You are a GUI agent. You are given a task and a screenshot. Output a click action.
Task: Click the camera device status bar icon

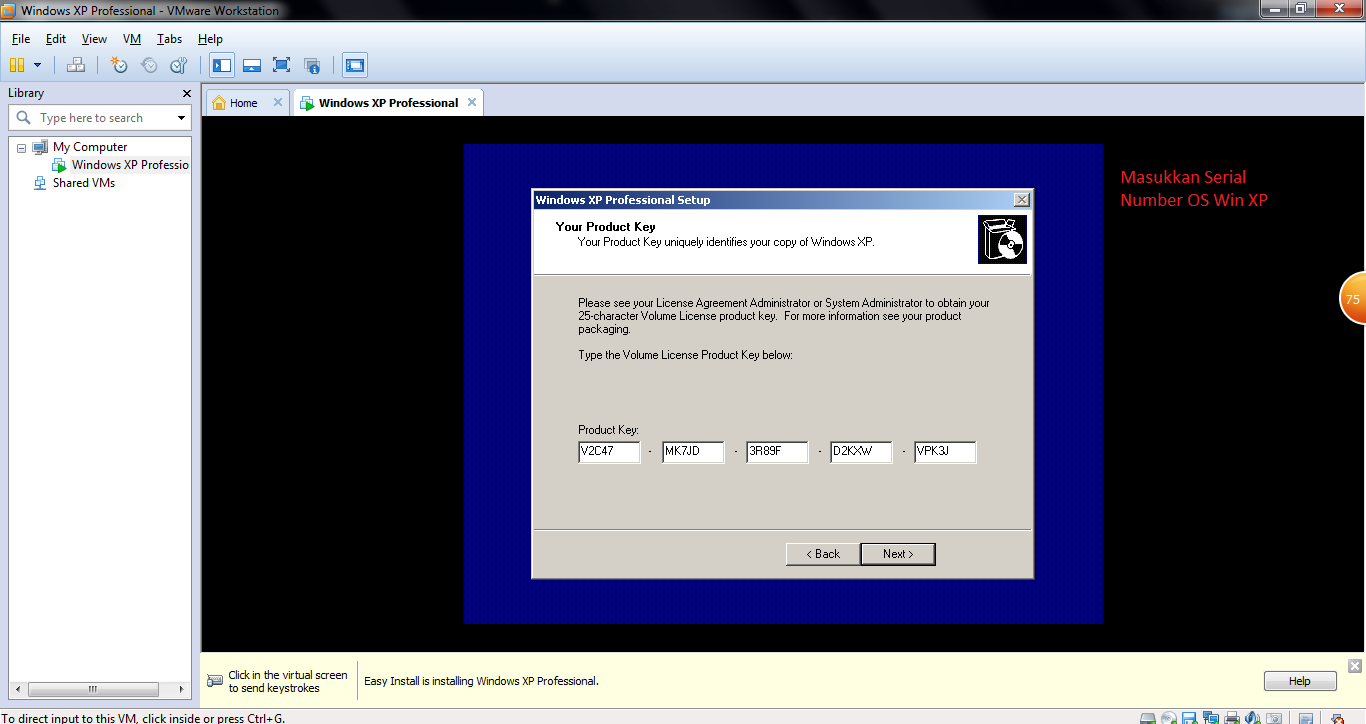click(x=1274, y=718)
